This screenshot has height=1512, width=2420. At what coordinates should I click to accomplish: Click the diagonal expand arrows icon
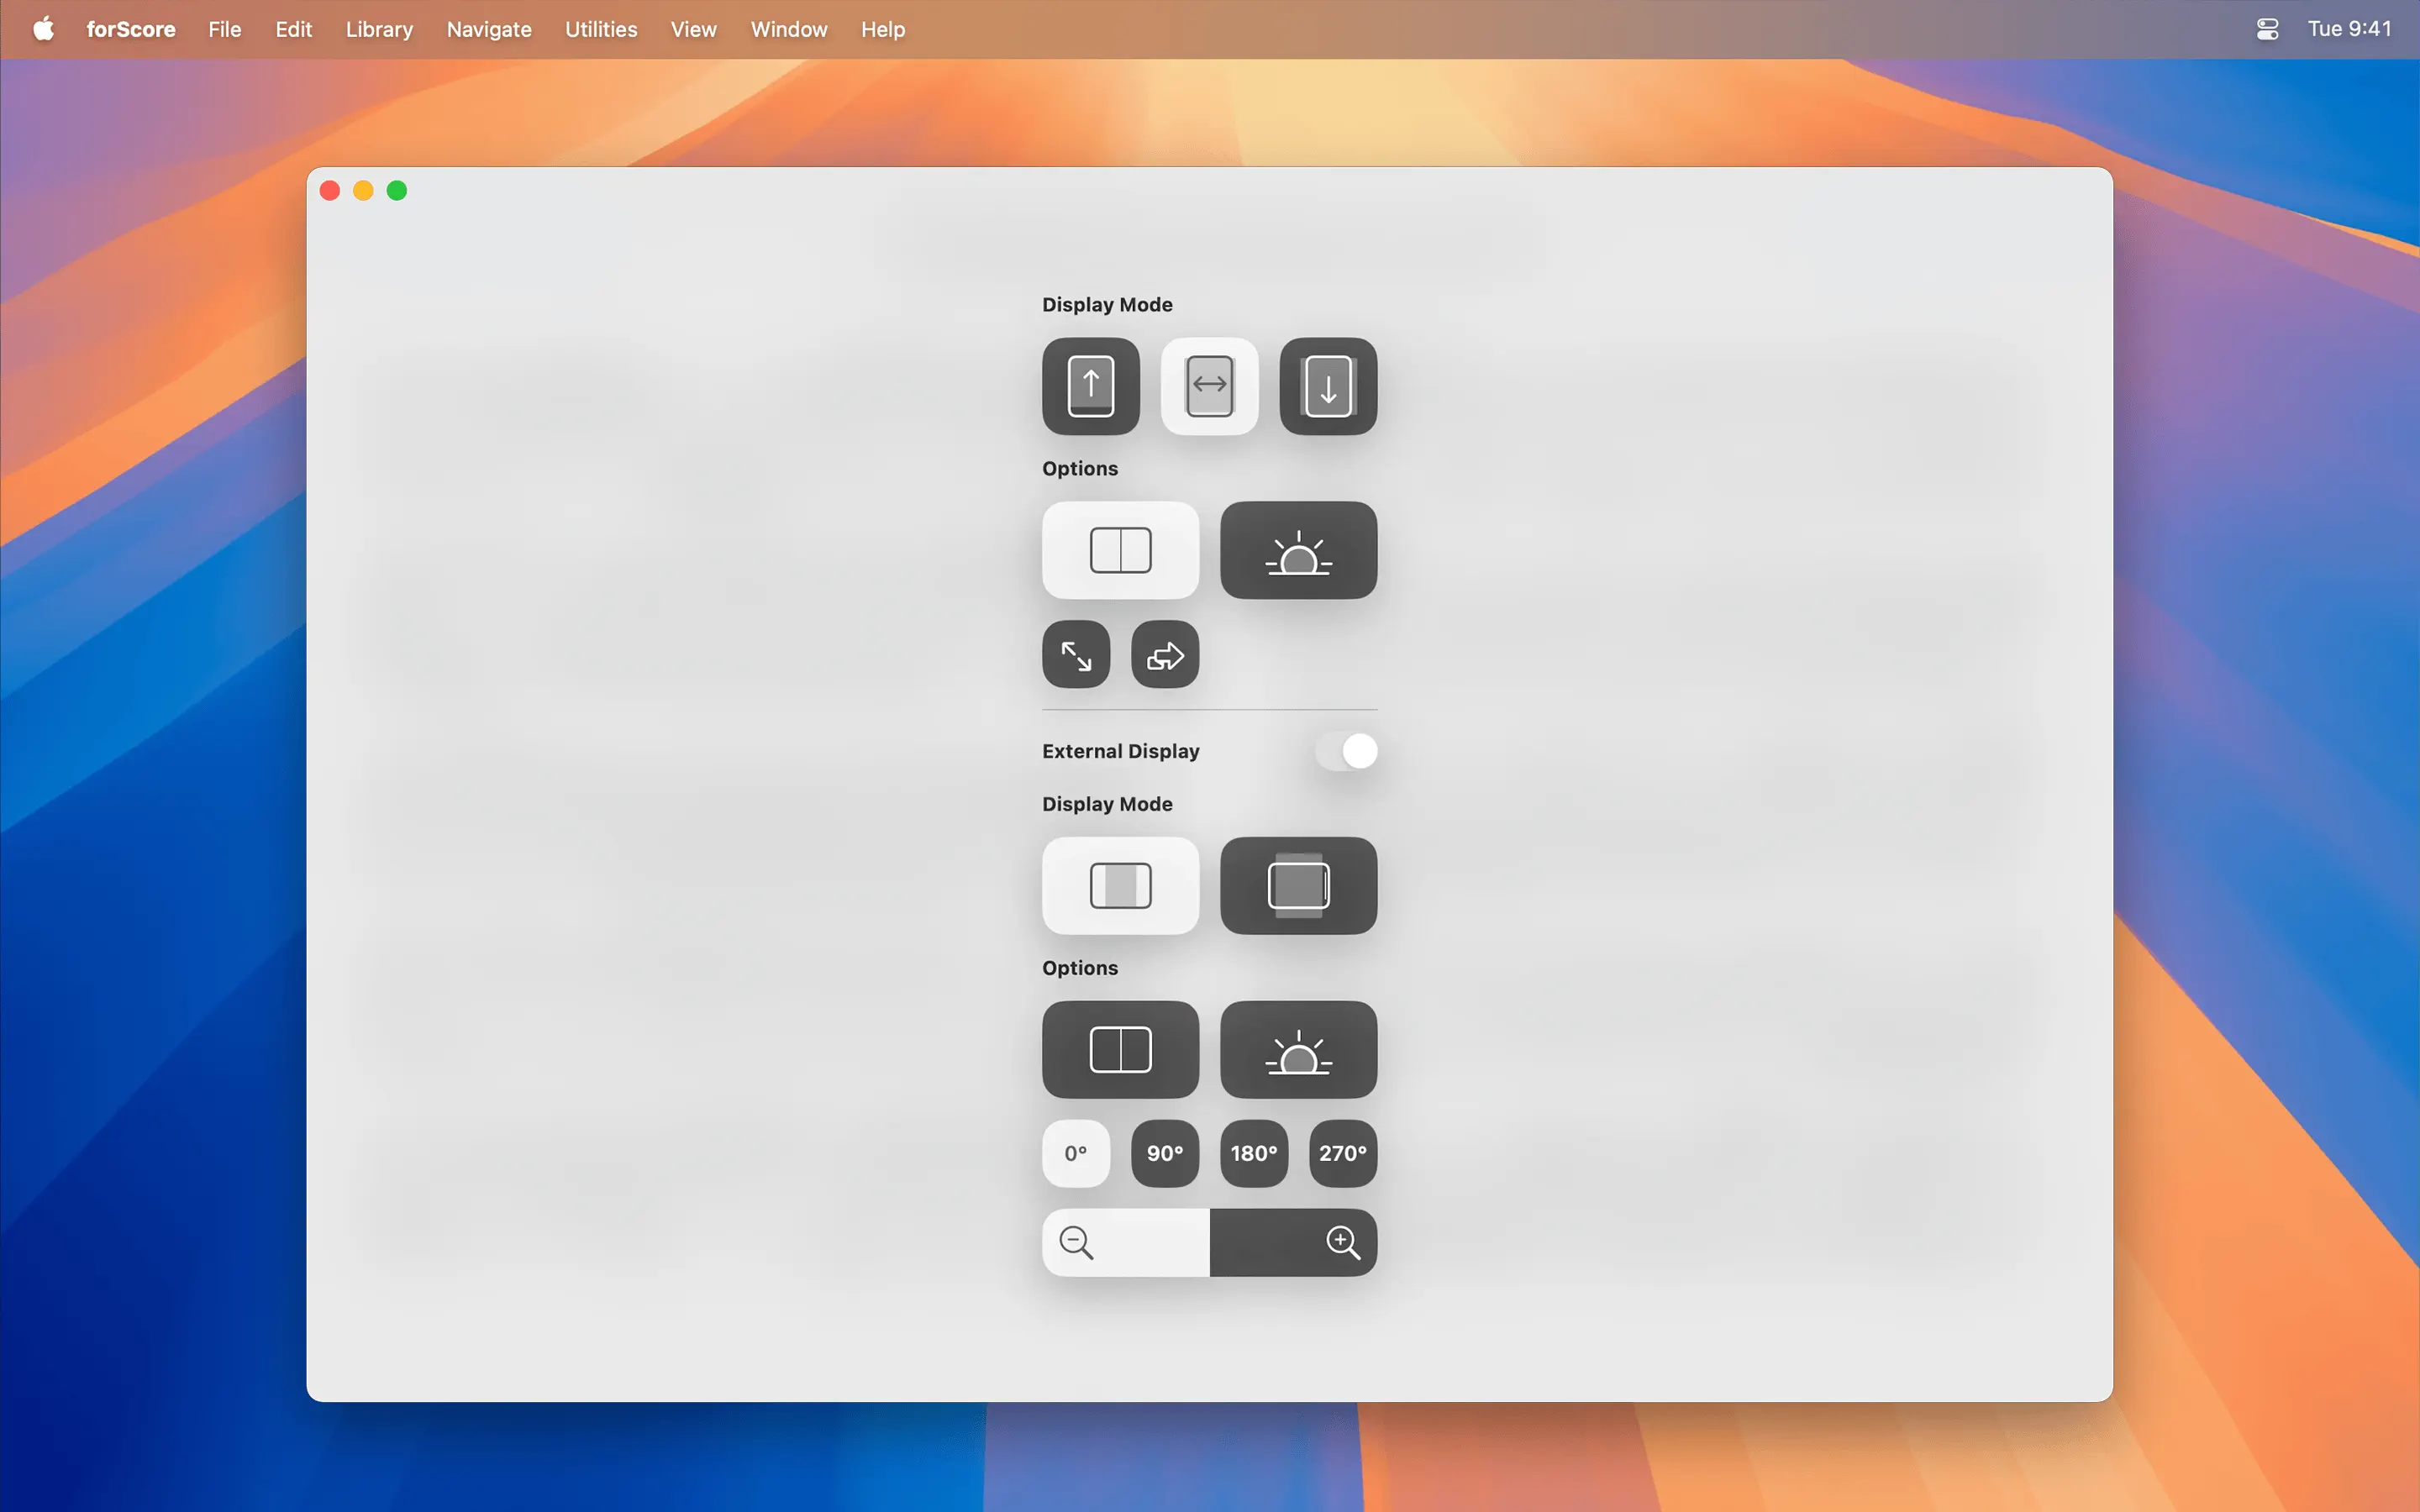(x=1076, y=655)
